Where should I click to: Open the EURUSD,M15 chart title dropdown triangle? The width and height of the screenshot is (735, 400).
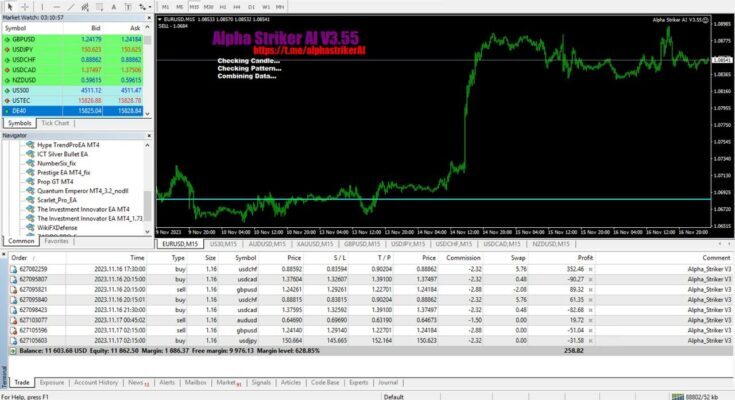pyautogui.click(x=160, y=20)
